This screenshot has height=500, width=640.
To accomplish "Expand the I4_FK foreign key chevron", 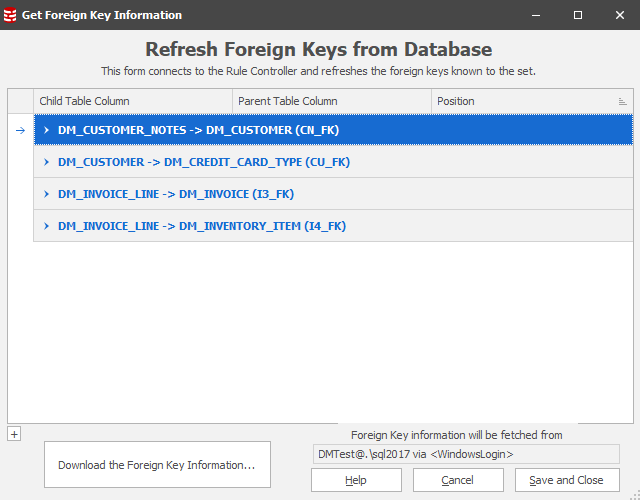I will coord(46,226).
